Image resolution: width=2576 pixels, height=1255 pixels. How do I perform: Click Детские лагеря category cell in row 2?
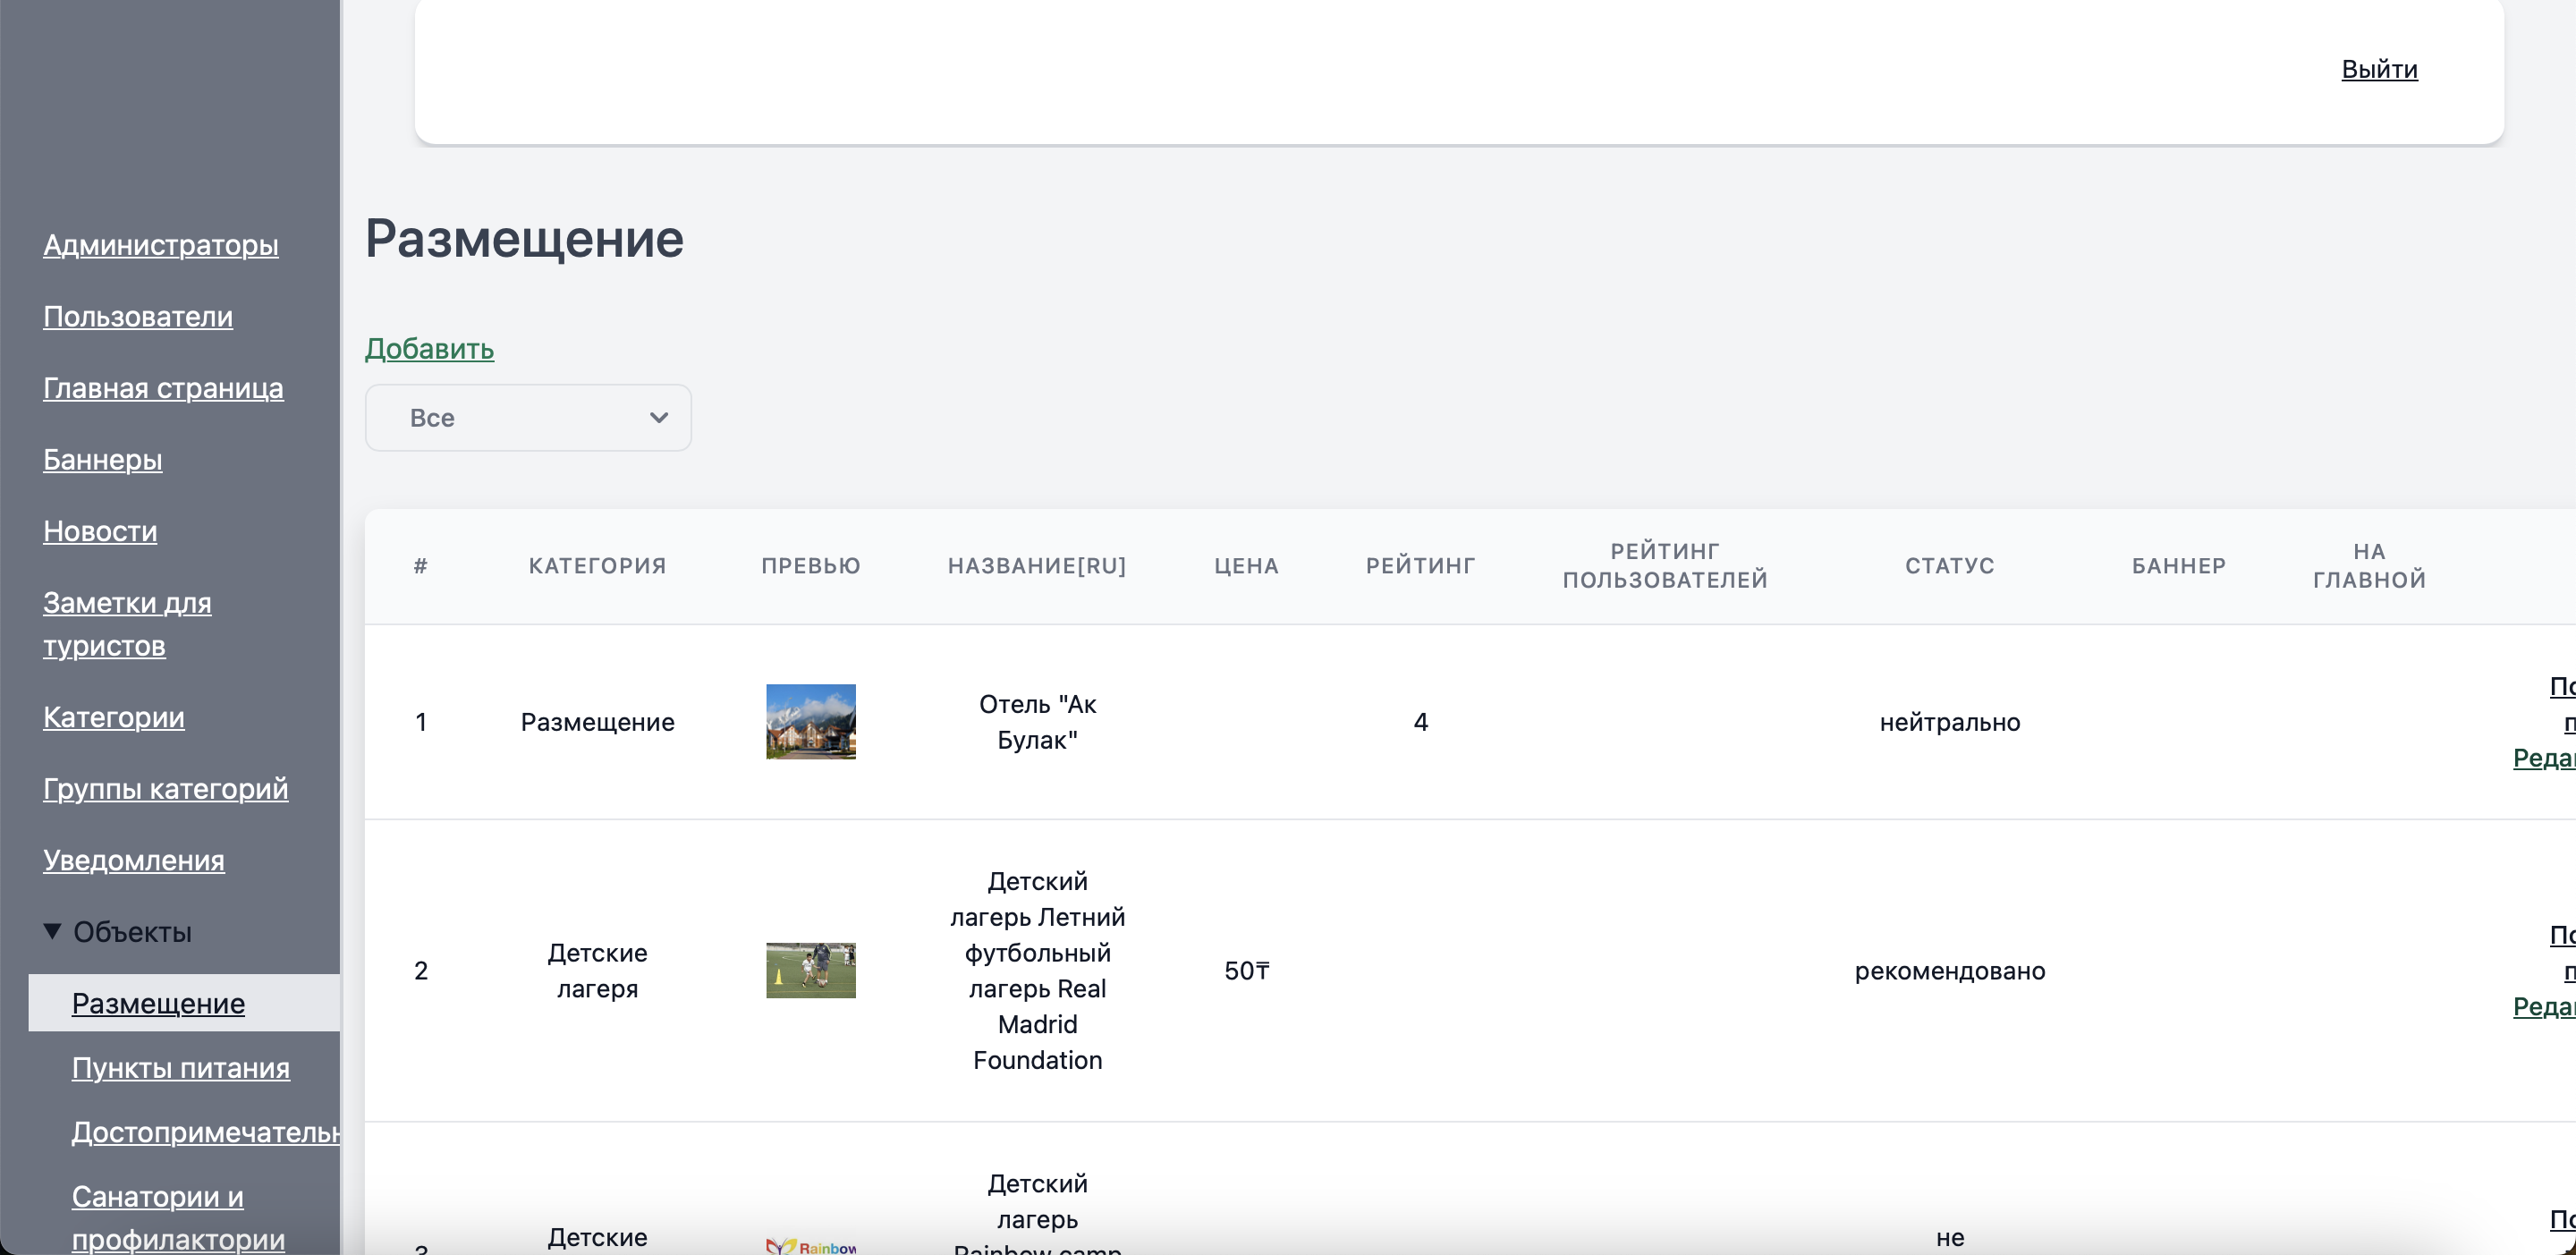597,970
